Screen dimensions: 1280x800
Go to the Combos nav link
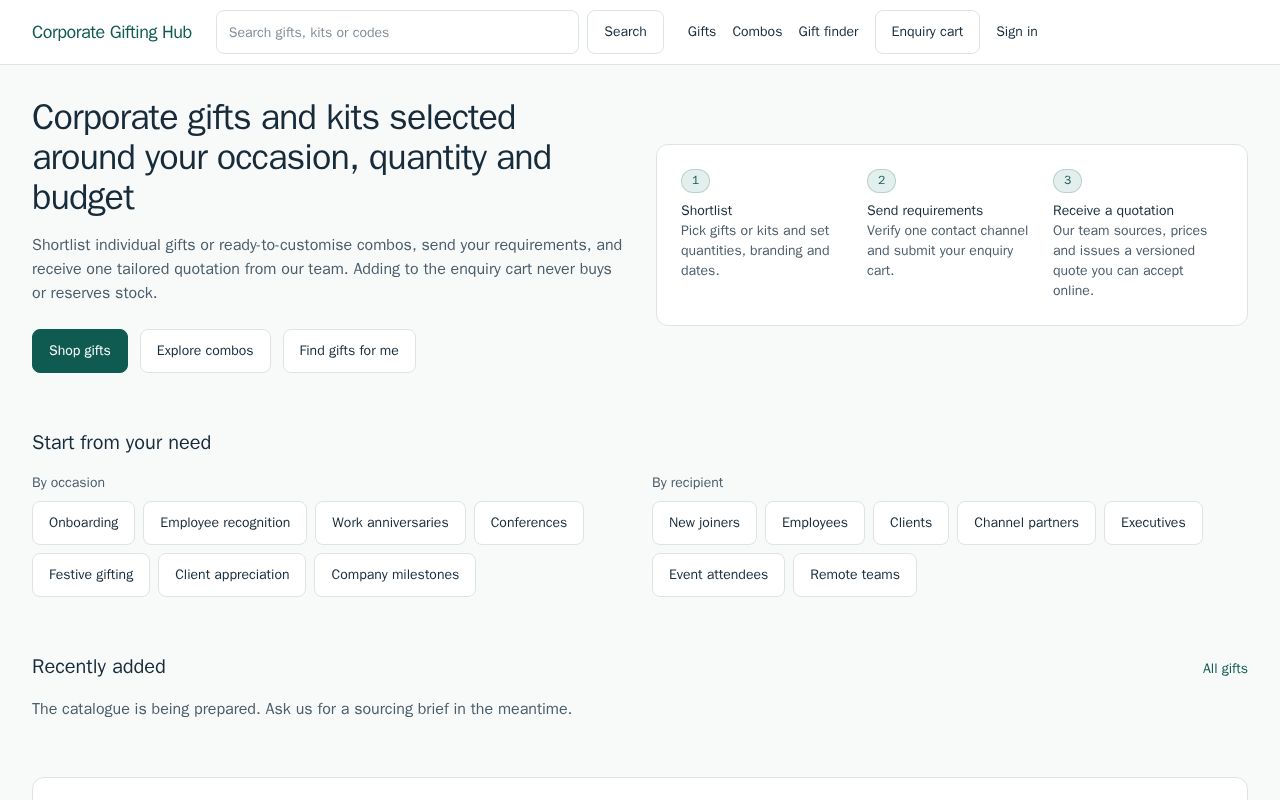point(757,32)
